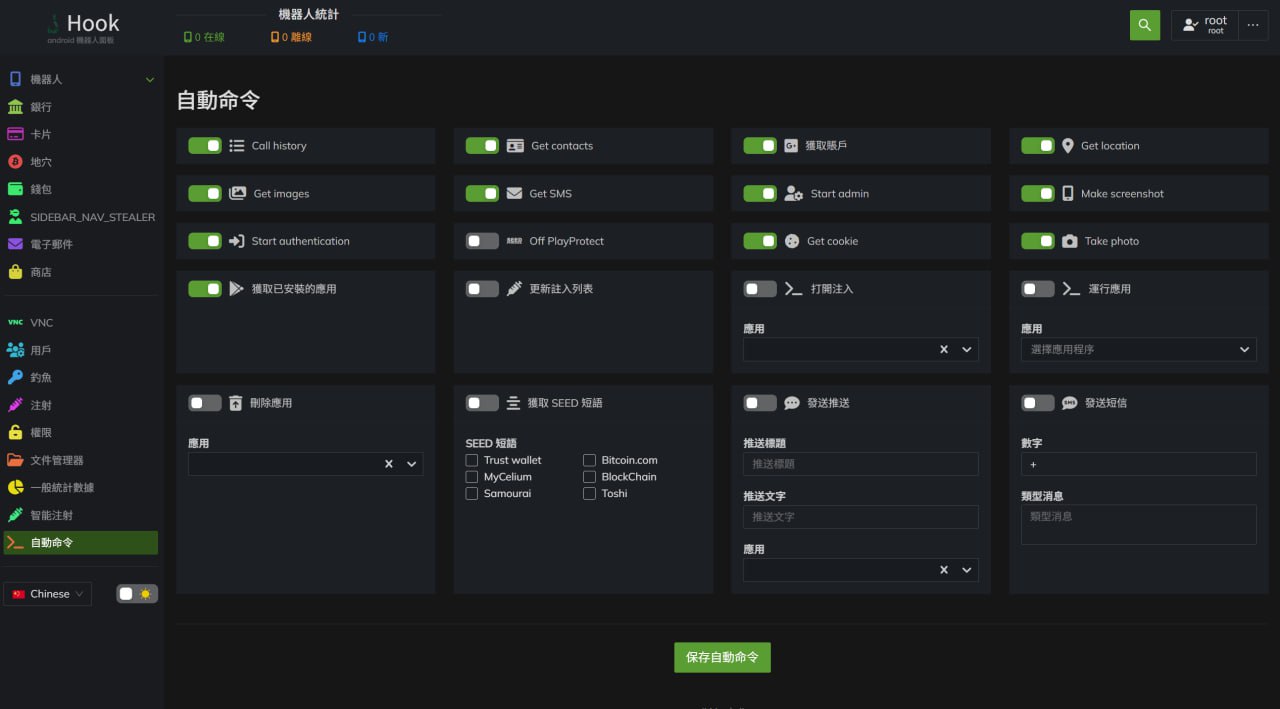Open the 選擇應用程序 dropdown
The image size is (1280, 709).
click(1138, 349)
